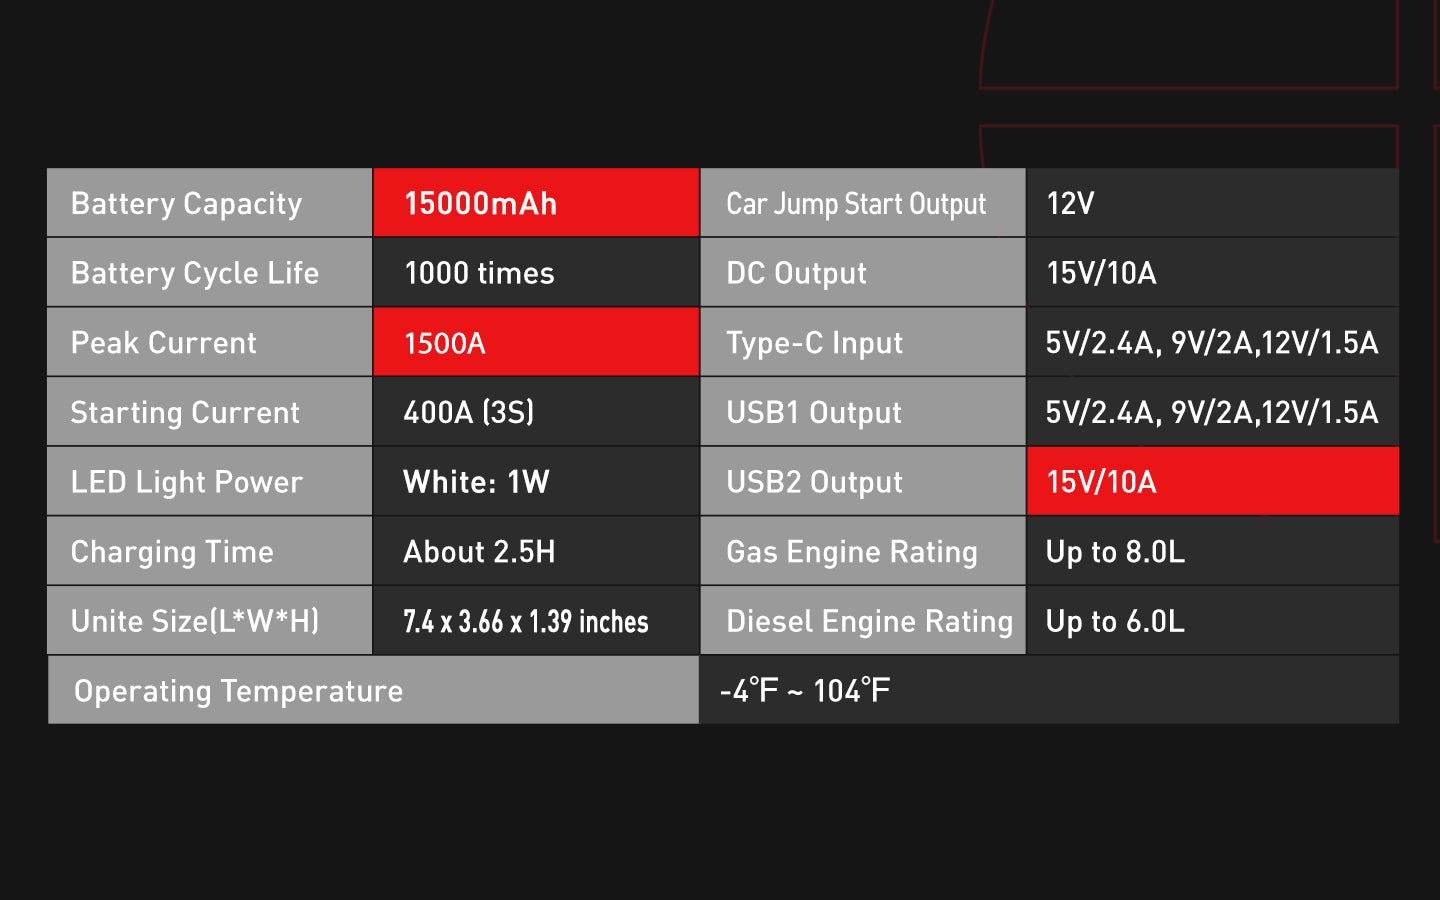Click the Battery Capacity label cell
Screen dimensions: 1440x900
point(209,203)
